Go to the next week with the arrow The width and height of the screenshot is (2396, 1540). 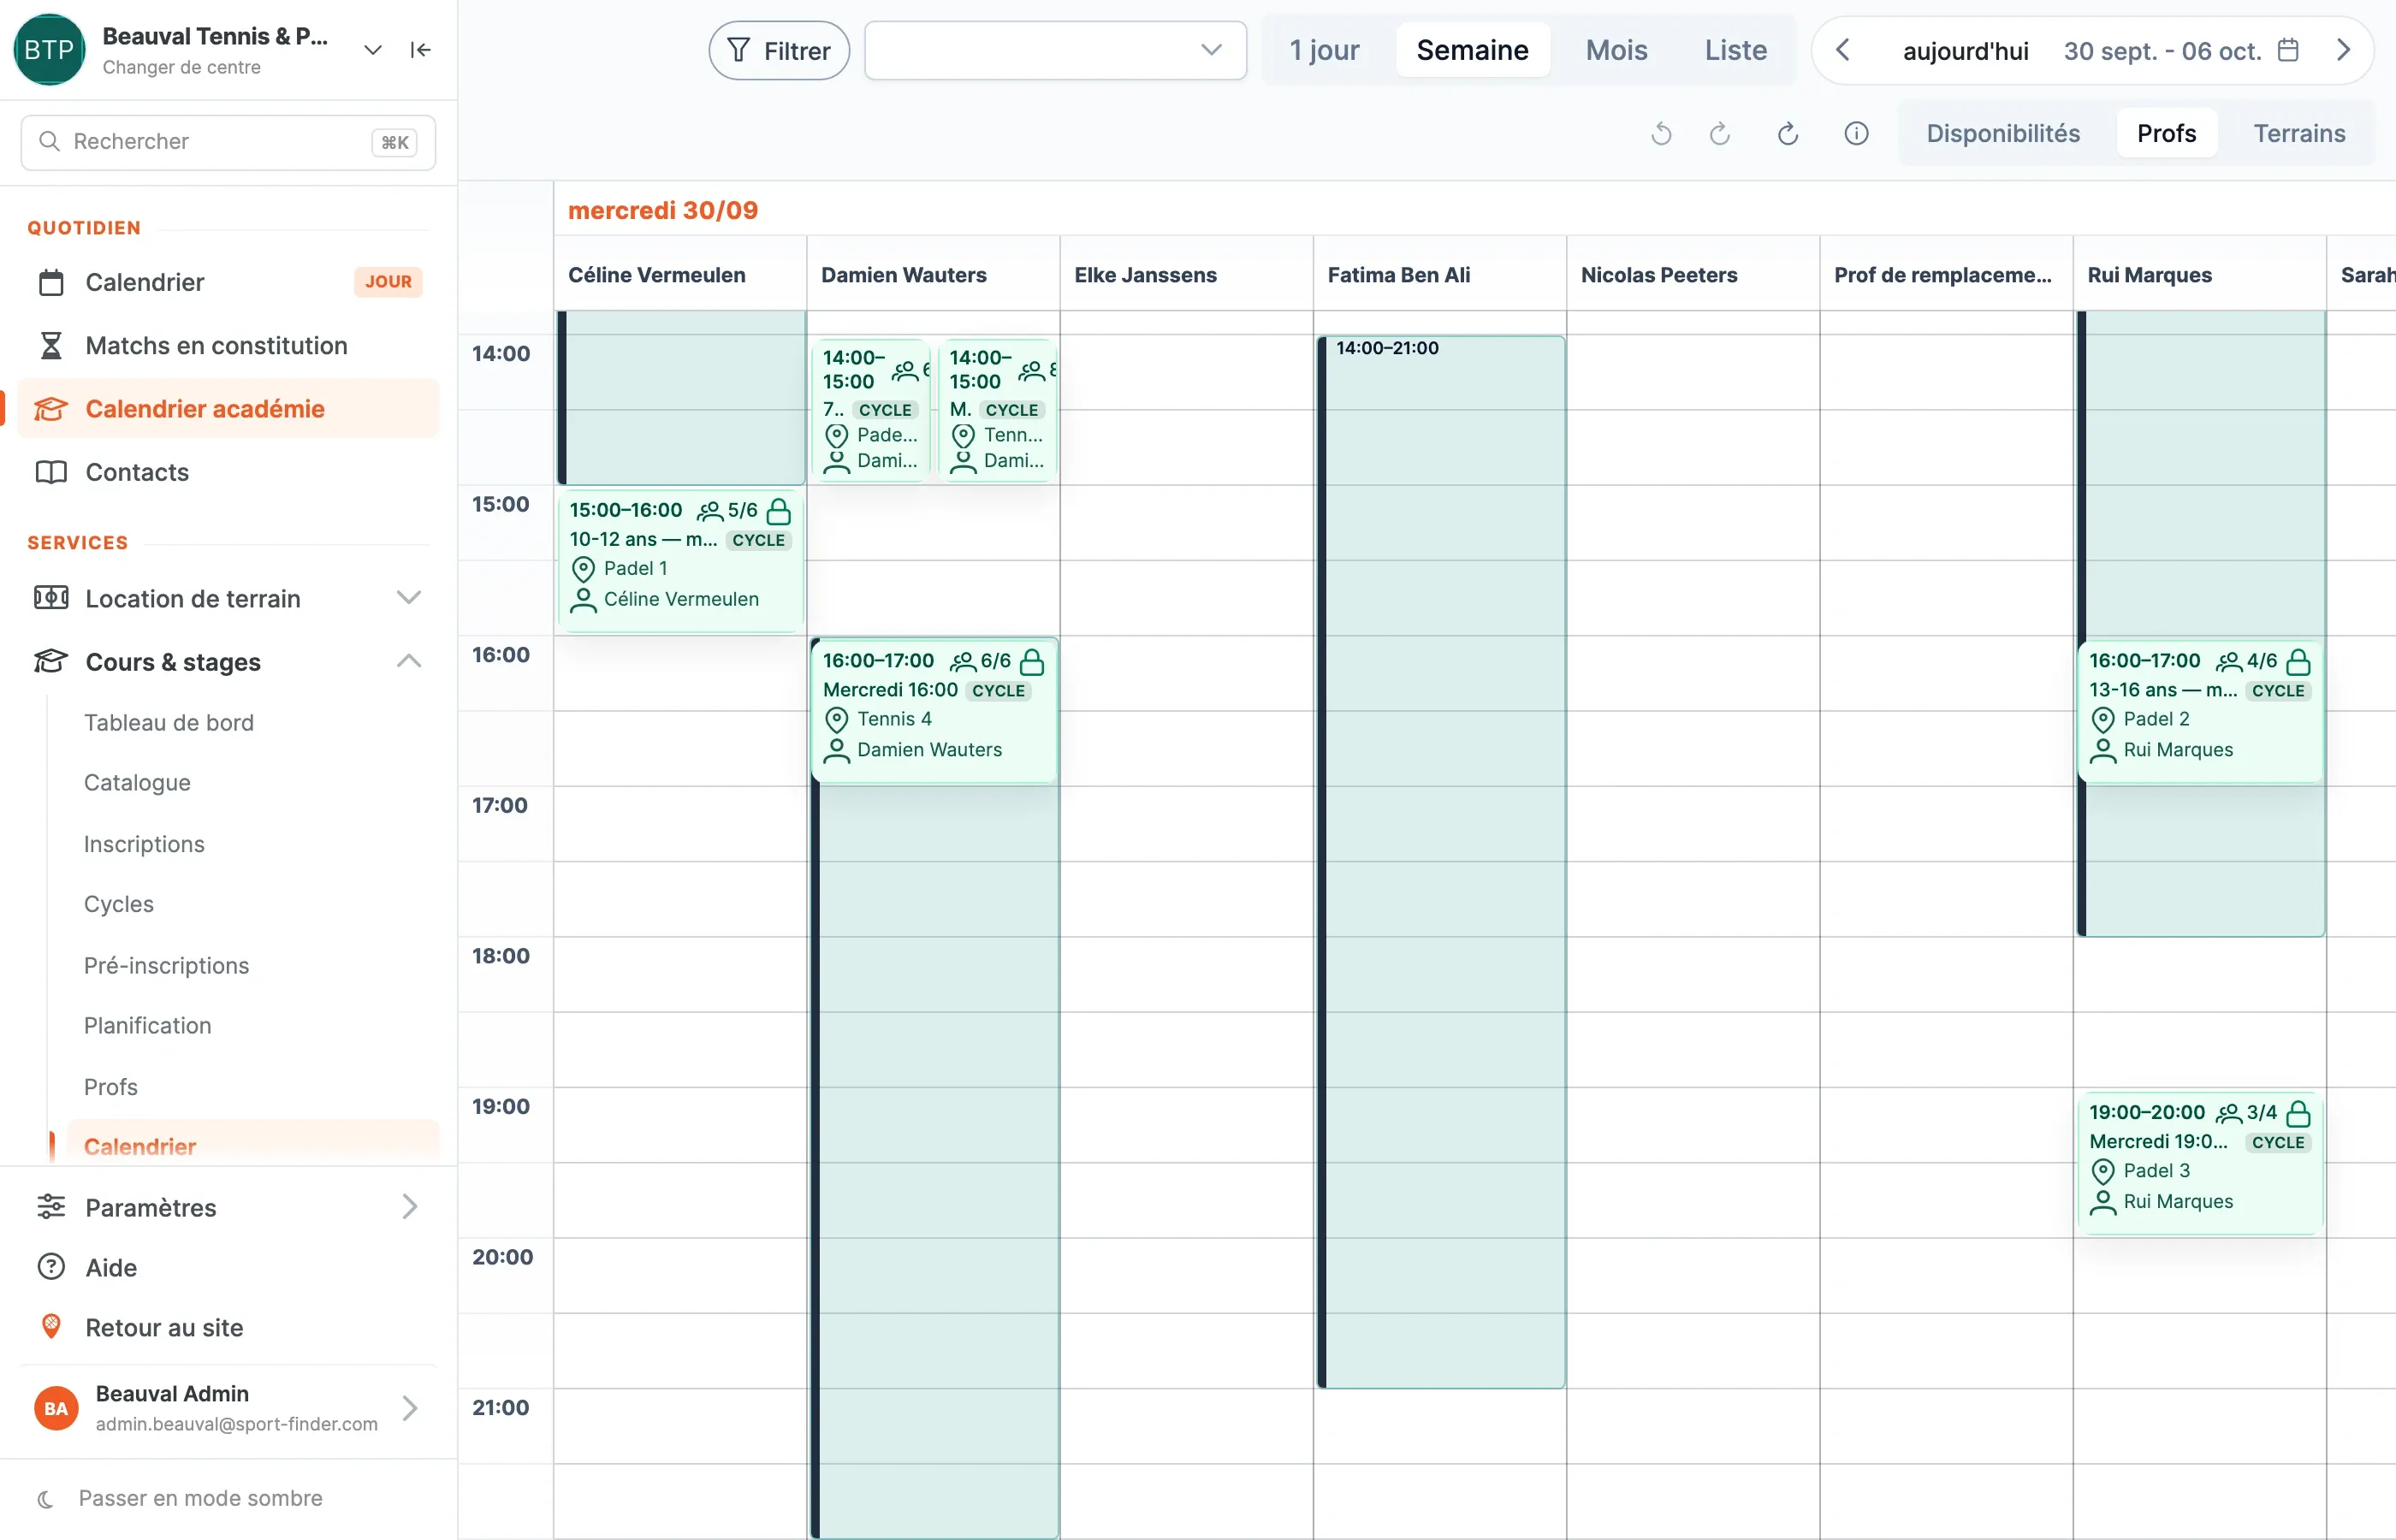point(2342,50)
